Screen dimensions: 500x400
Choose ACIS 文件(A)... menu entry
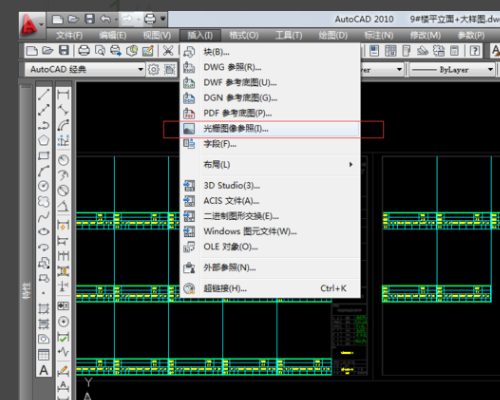tap(270, 201)
